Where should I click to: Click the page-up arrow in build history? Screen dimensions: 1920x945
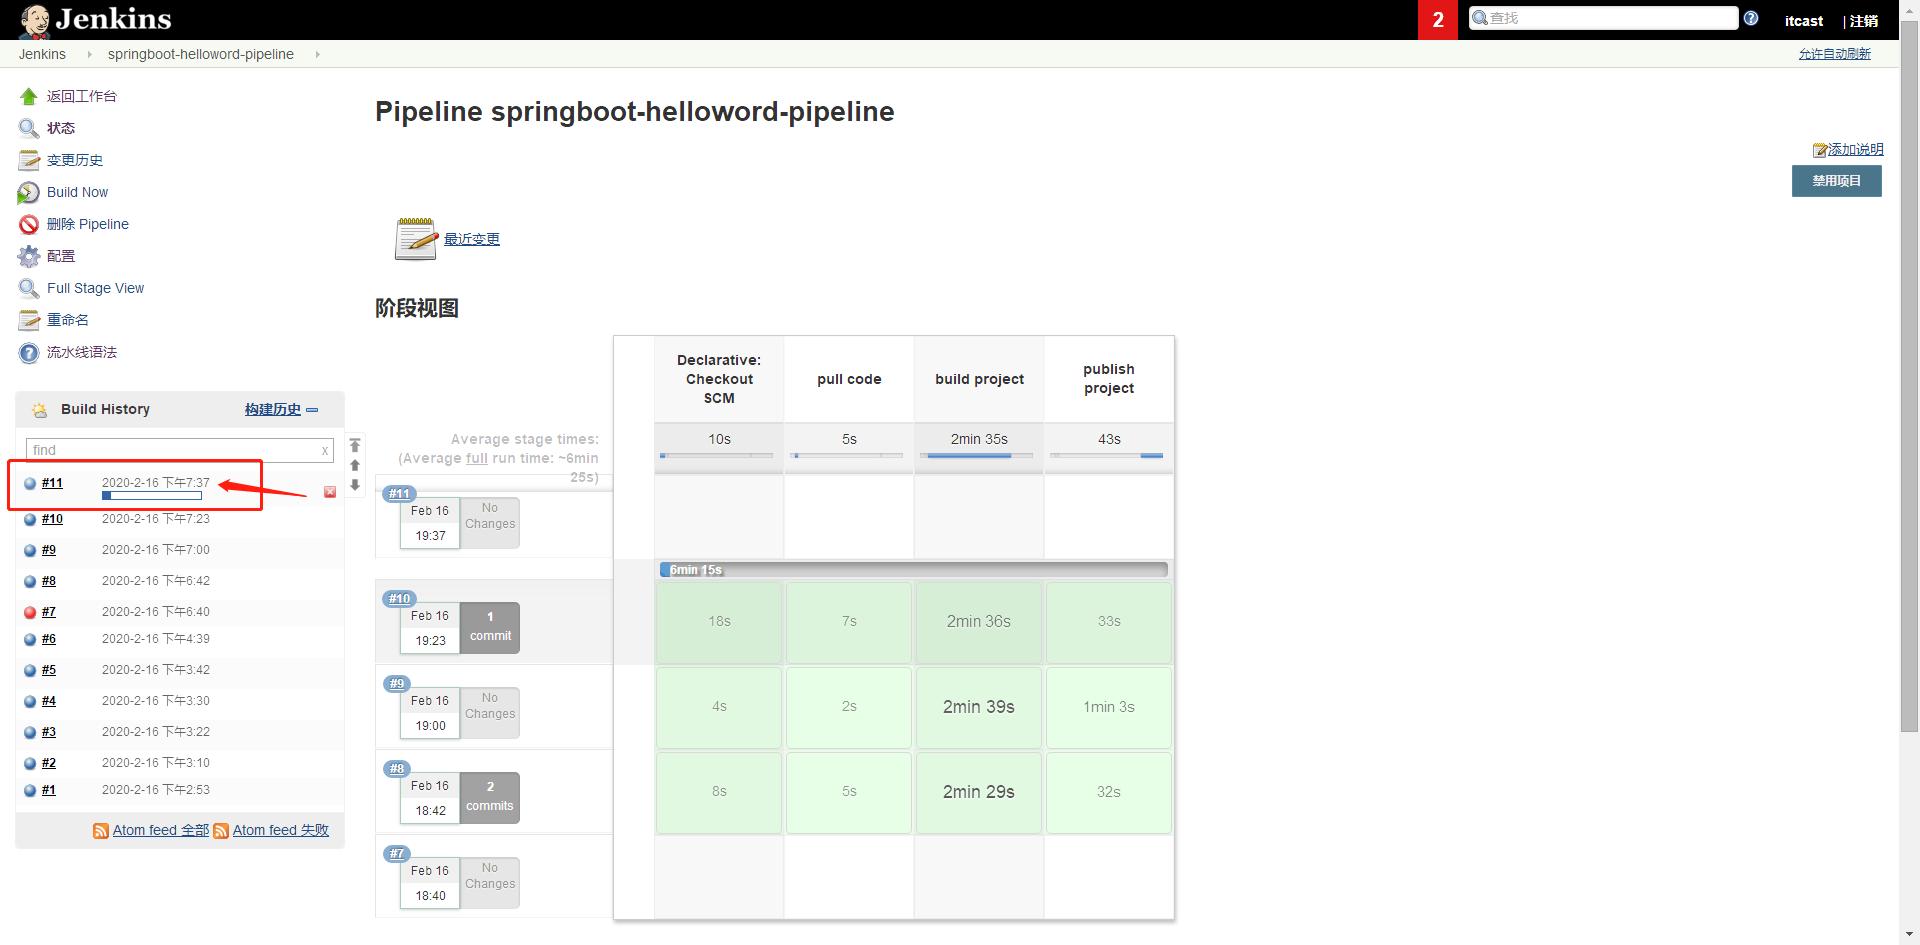(x=355, y=466)
